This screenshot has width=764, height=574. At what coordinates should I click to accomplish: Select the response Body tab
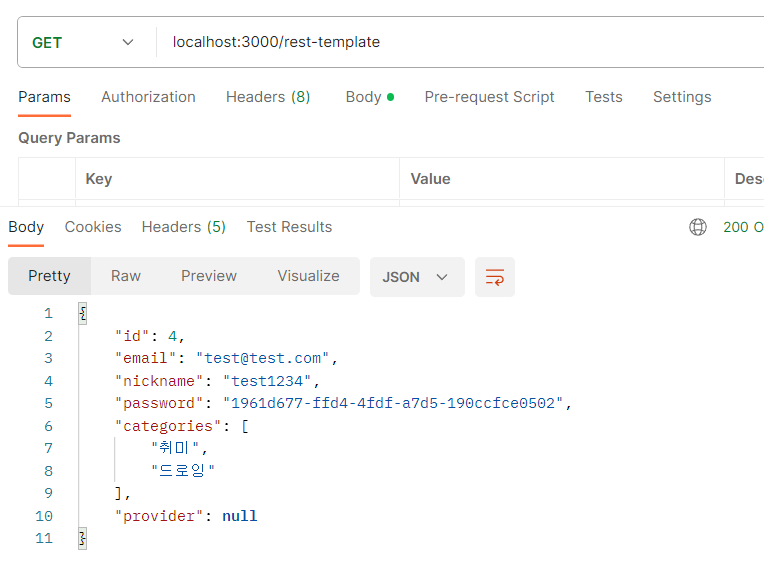coord(26,227)
